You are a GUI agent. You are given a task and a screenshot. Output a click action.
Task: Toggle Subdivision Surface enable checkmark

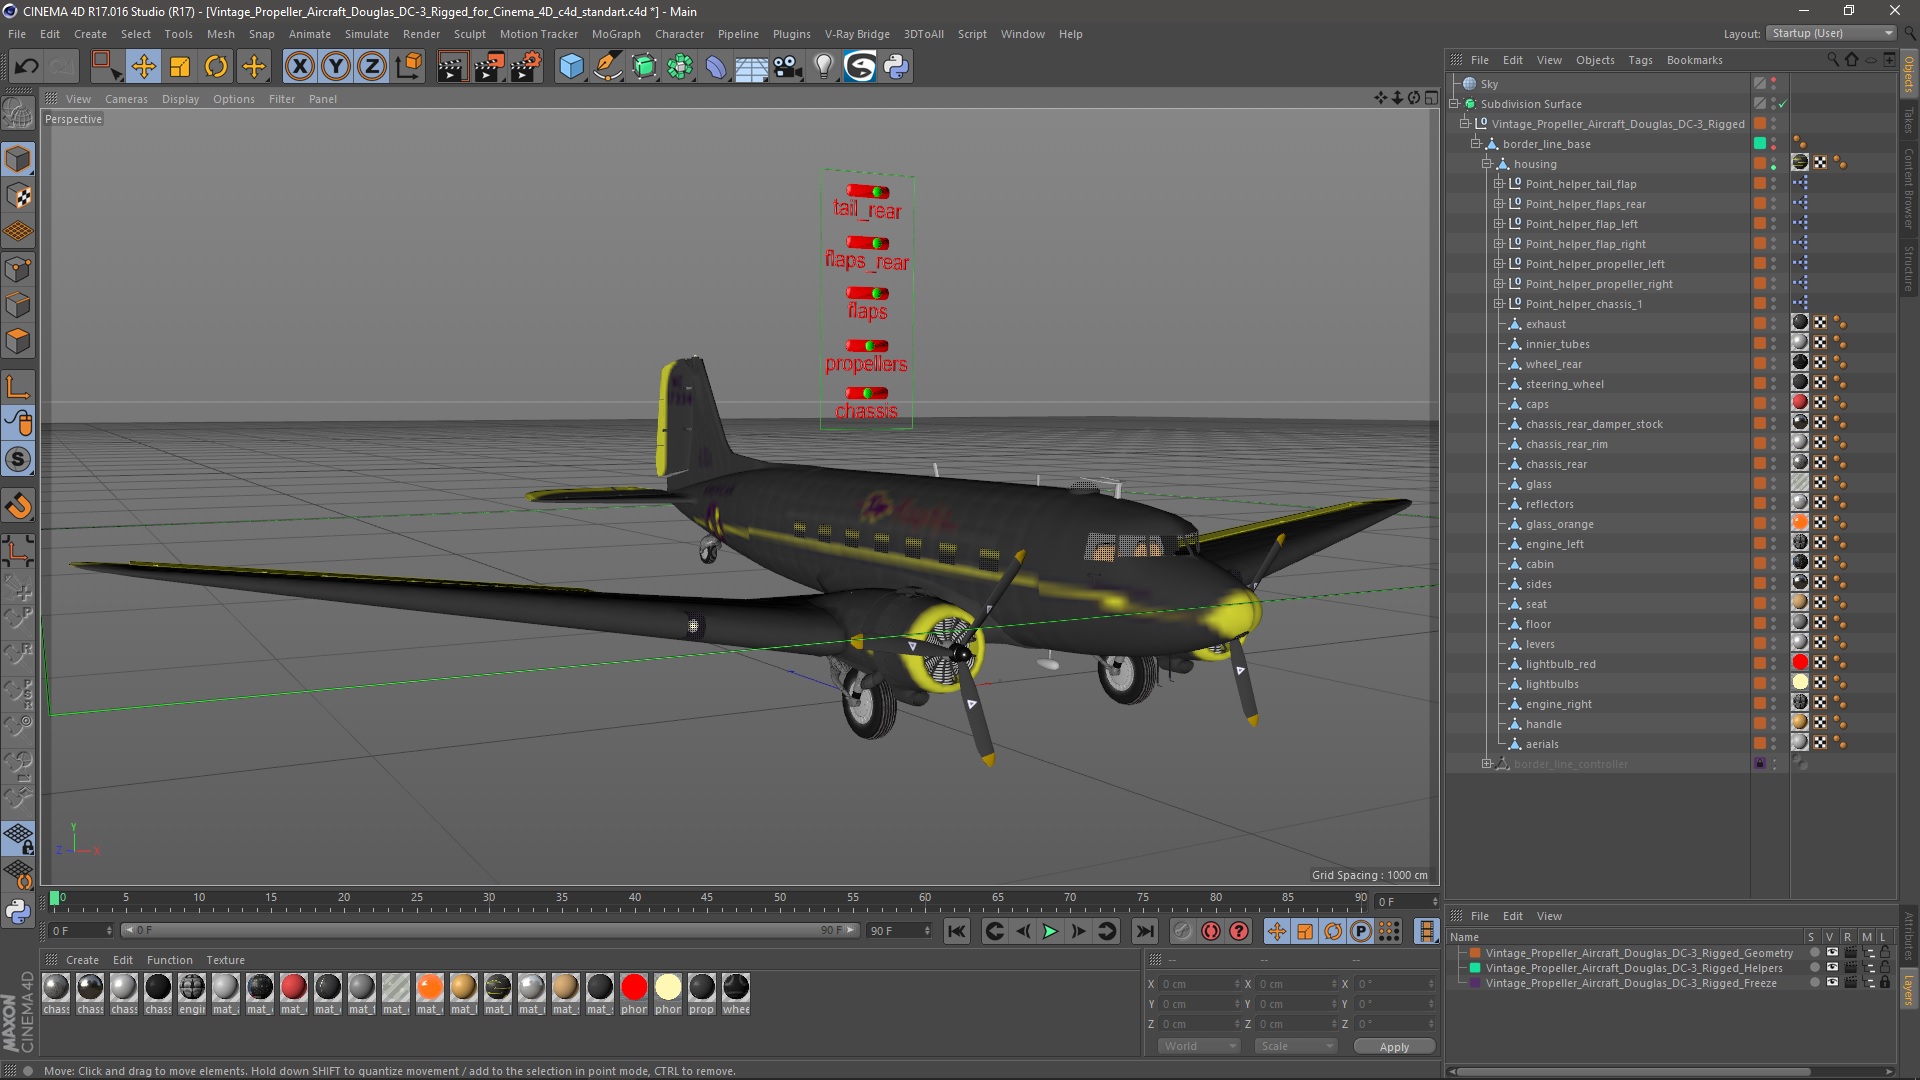coord(1782,104)
